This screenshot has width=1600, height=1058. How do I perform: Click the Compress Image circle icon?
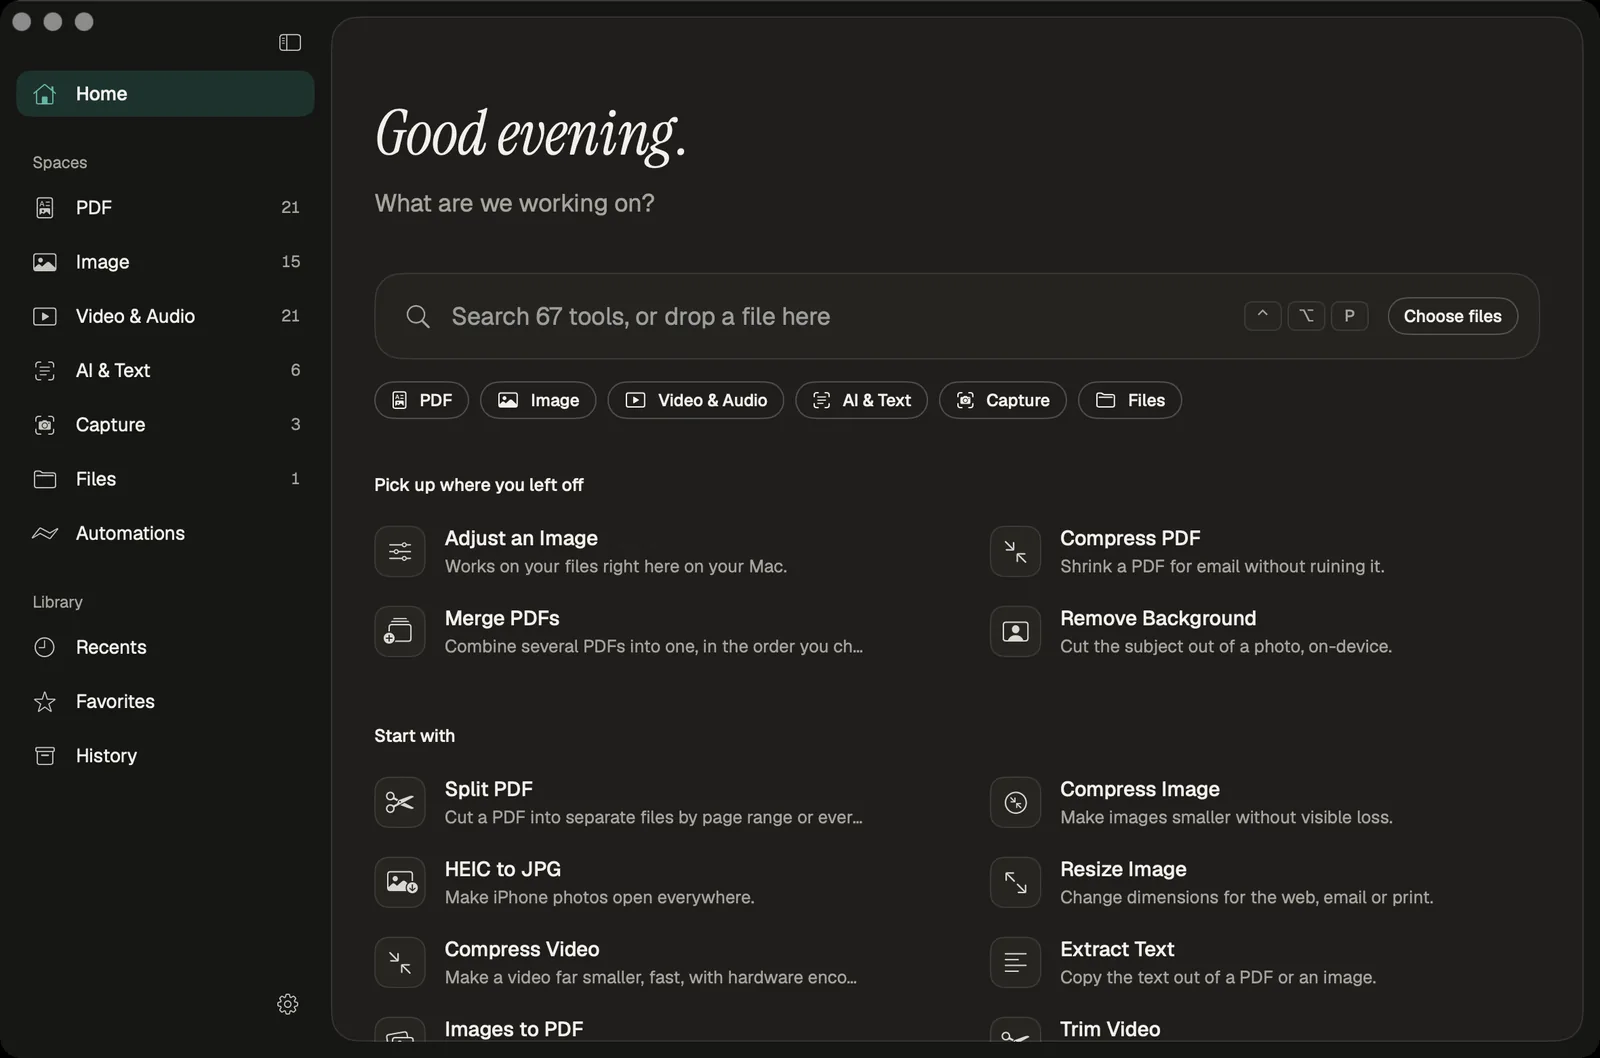1015,802
